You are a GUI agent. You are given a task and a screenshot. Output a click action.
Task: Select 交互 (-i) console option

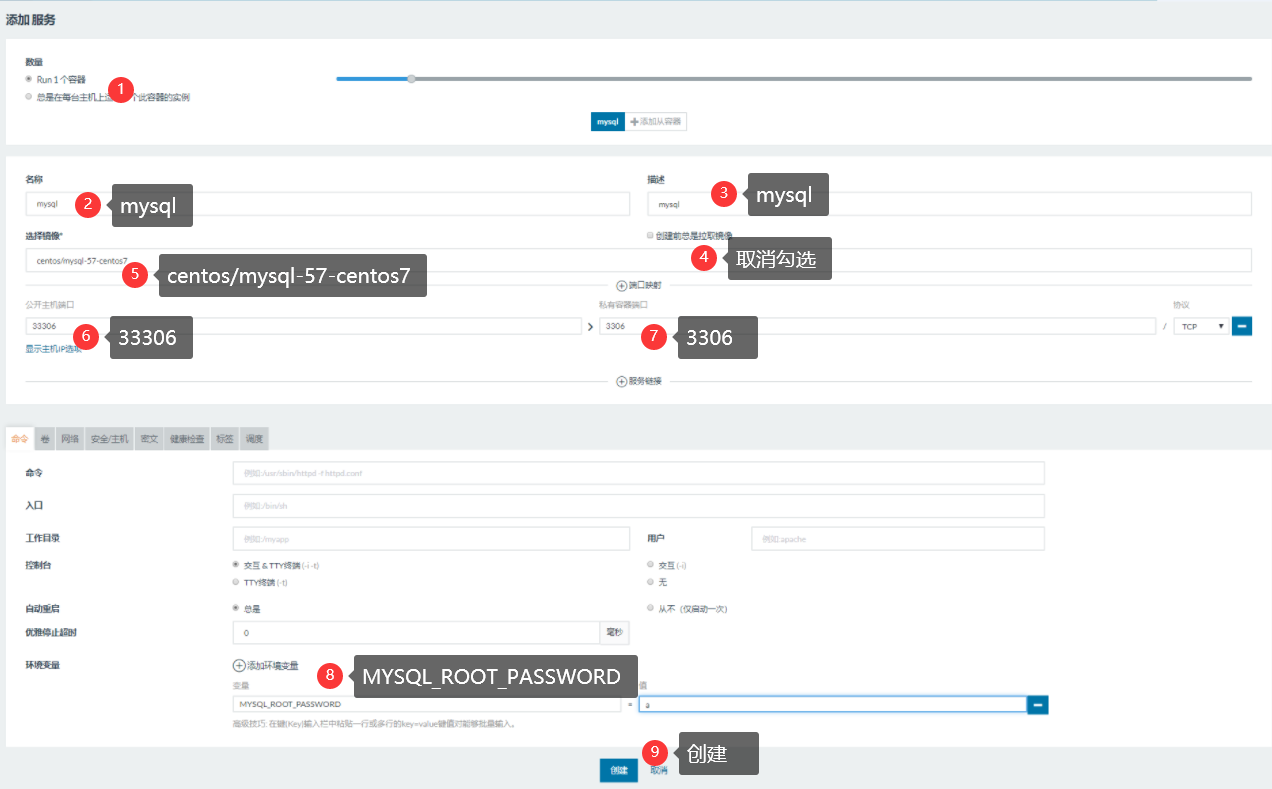[x=651, y=565]
